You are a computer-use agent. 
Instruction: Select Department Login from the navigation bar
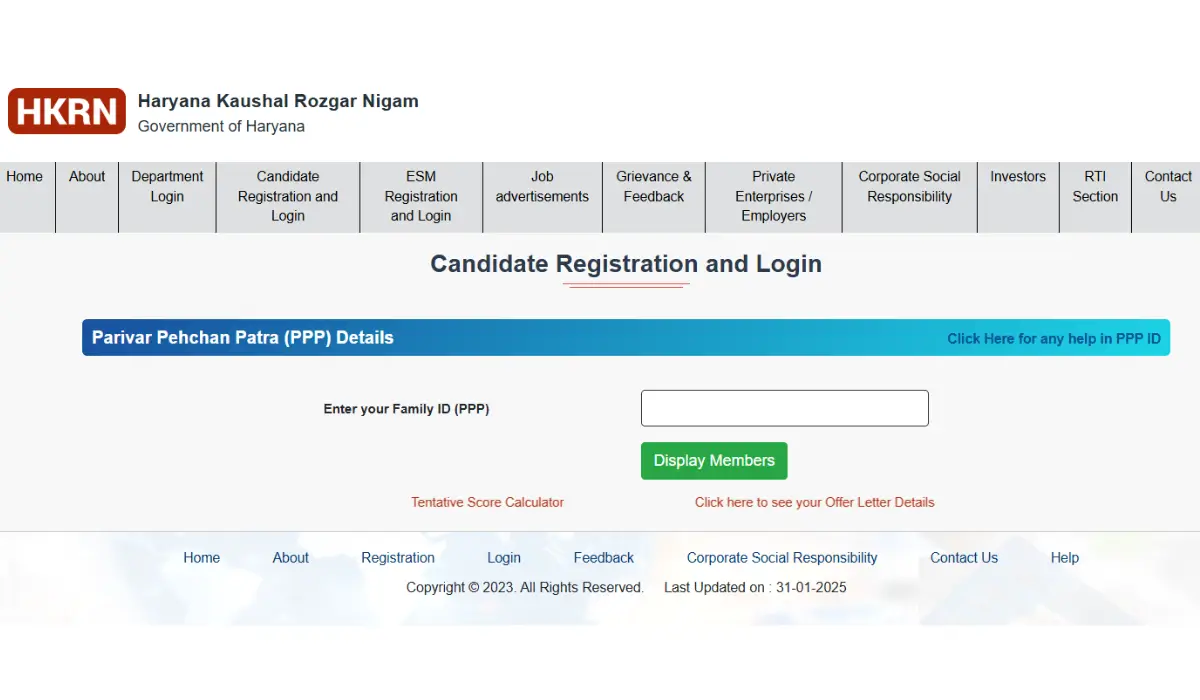pos(167,187)
